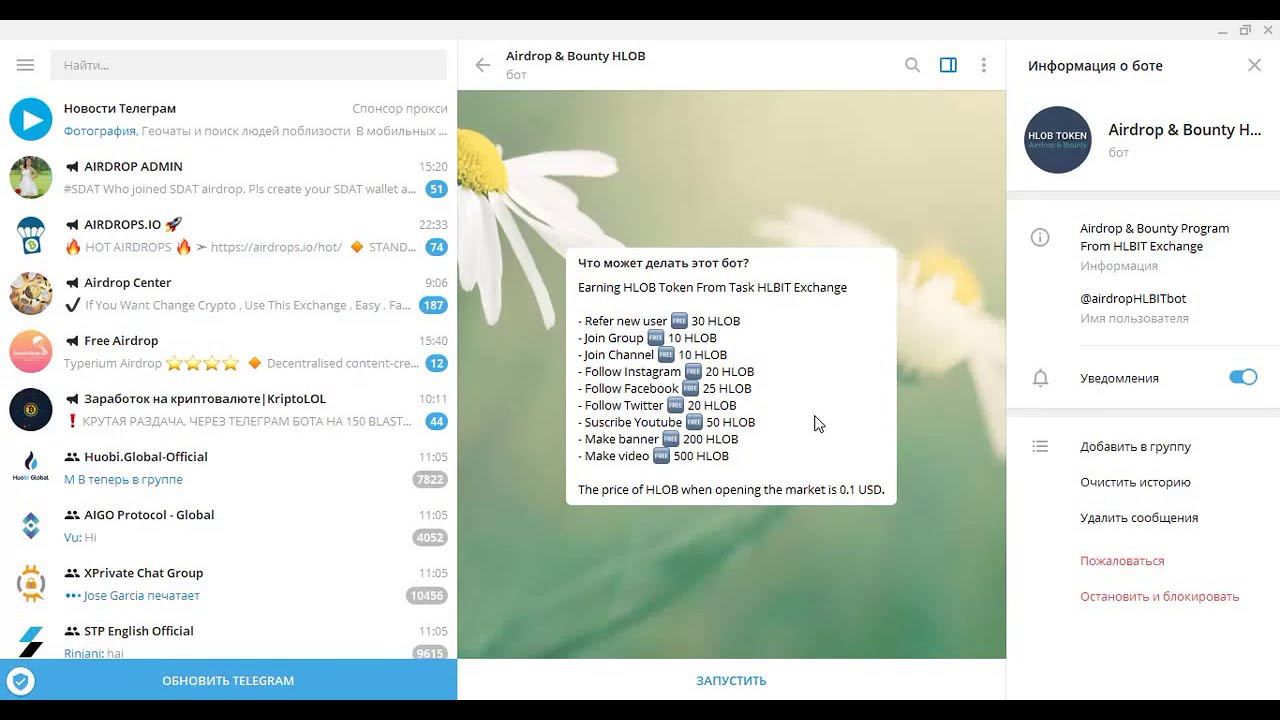
Task: Open Заработок на криптовалюте|KriptoLOL channel
Action: (228, 409)
